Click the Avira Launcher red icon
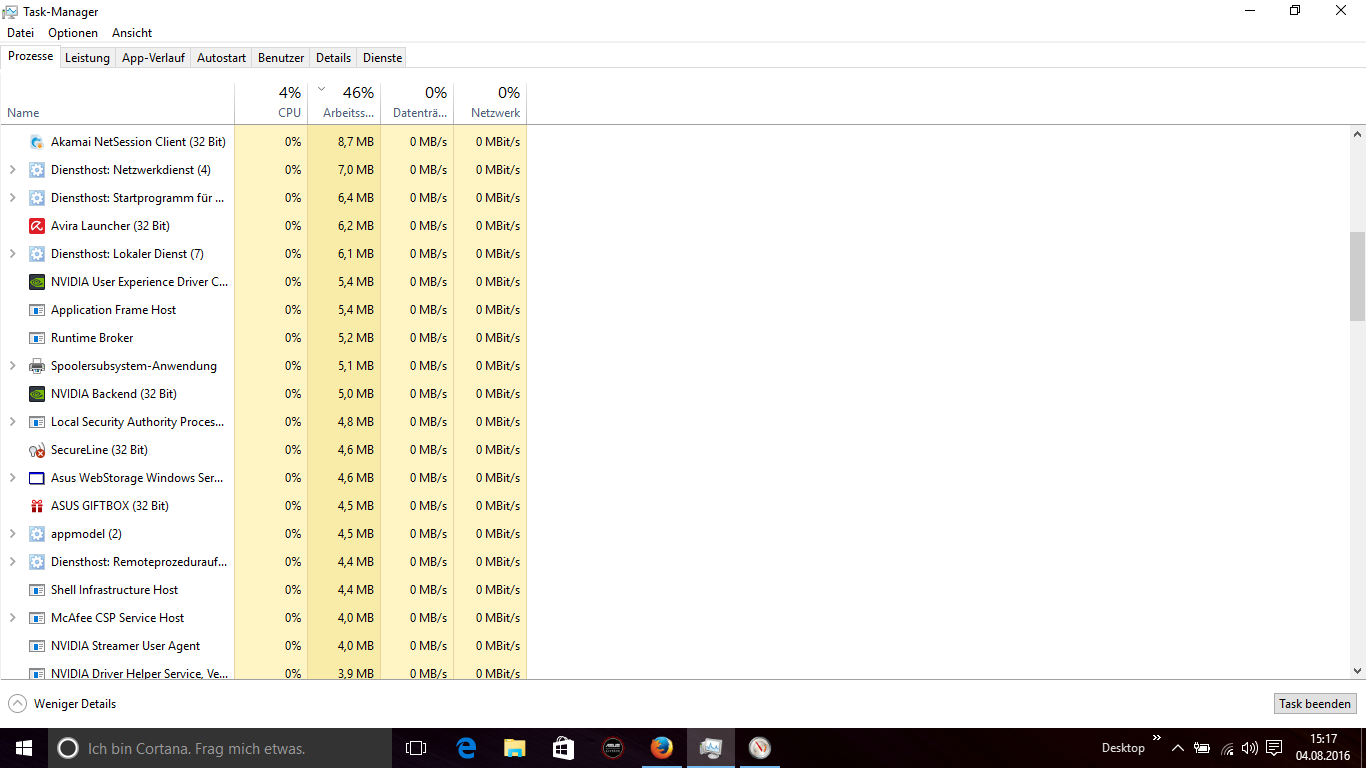Viewport: 1366px width, 768px height. click(37, 226)
